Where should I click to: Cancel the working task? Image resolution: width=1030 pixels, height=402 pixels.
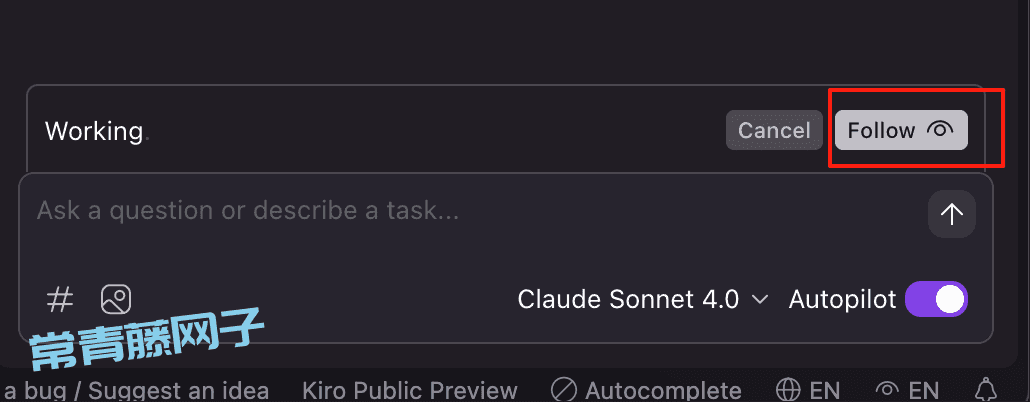pos(774,130)
